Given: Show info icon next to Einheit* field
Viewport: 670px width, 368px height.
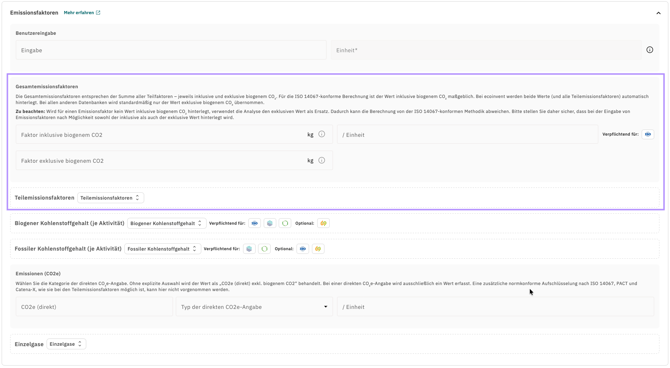Looking at the screenshot, I should pyautogui.click(x=649, y=50).
